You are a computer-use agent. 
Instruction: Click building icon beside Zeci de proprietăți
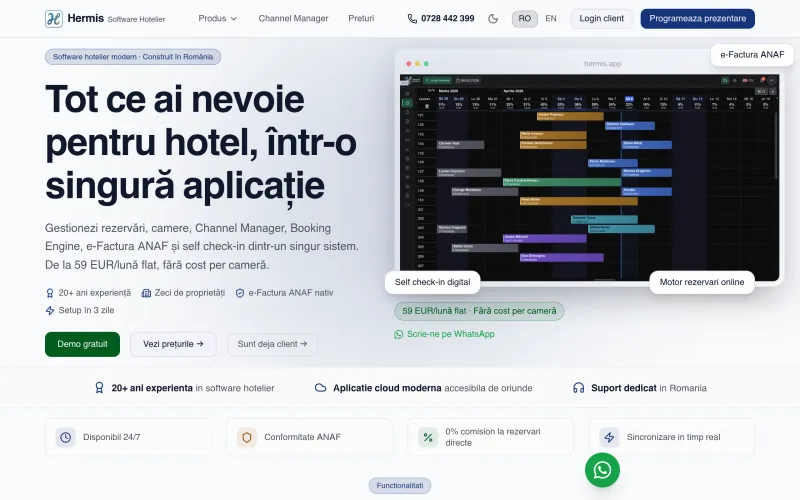click(146, 293)
